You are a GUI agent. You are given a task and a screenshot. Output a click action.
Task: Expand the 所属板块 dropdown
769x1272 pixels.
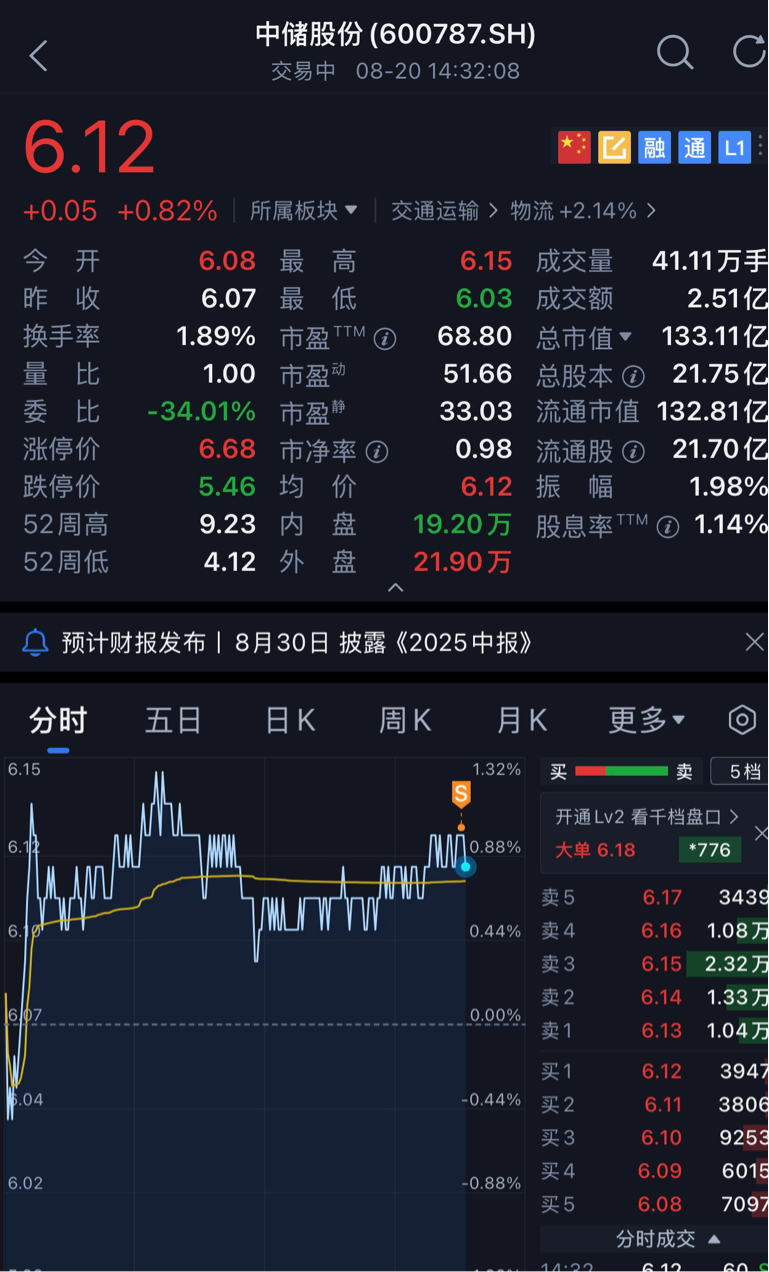304,210
